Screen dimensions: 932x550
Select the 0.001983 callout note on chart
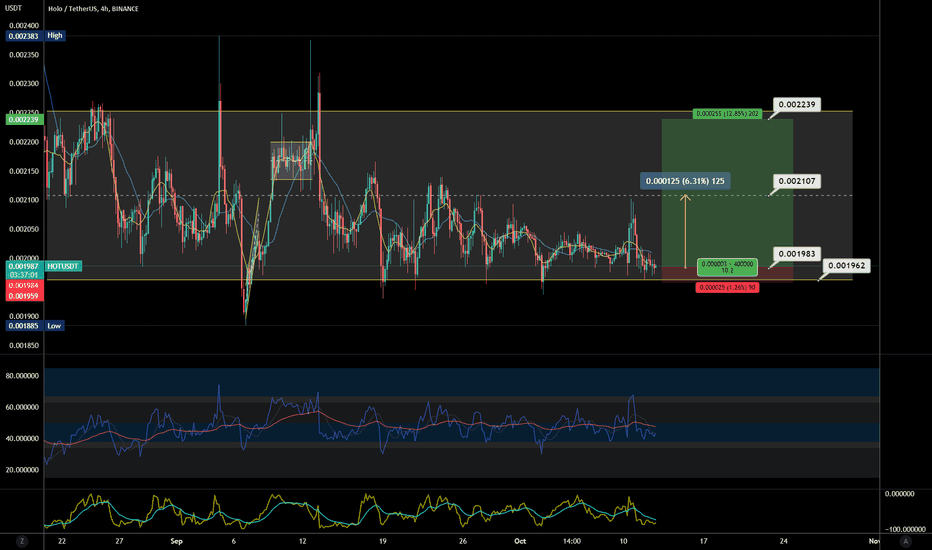(796, 254)
